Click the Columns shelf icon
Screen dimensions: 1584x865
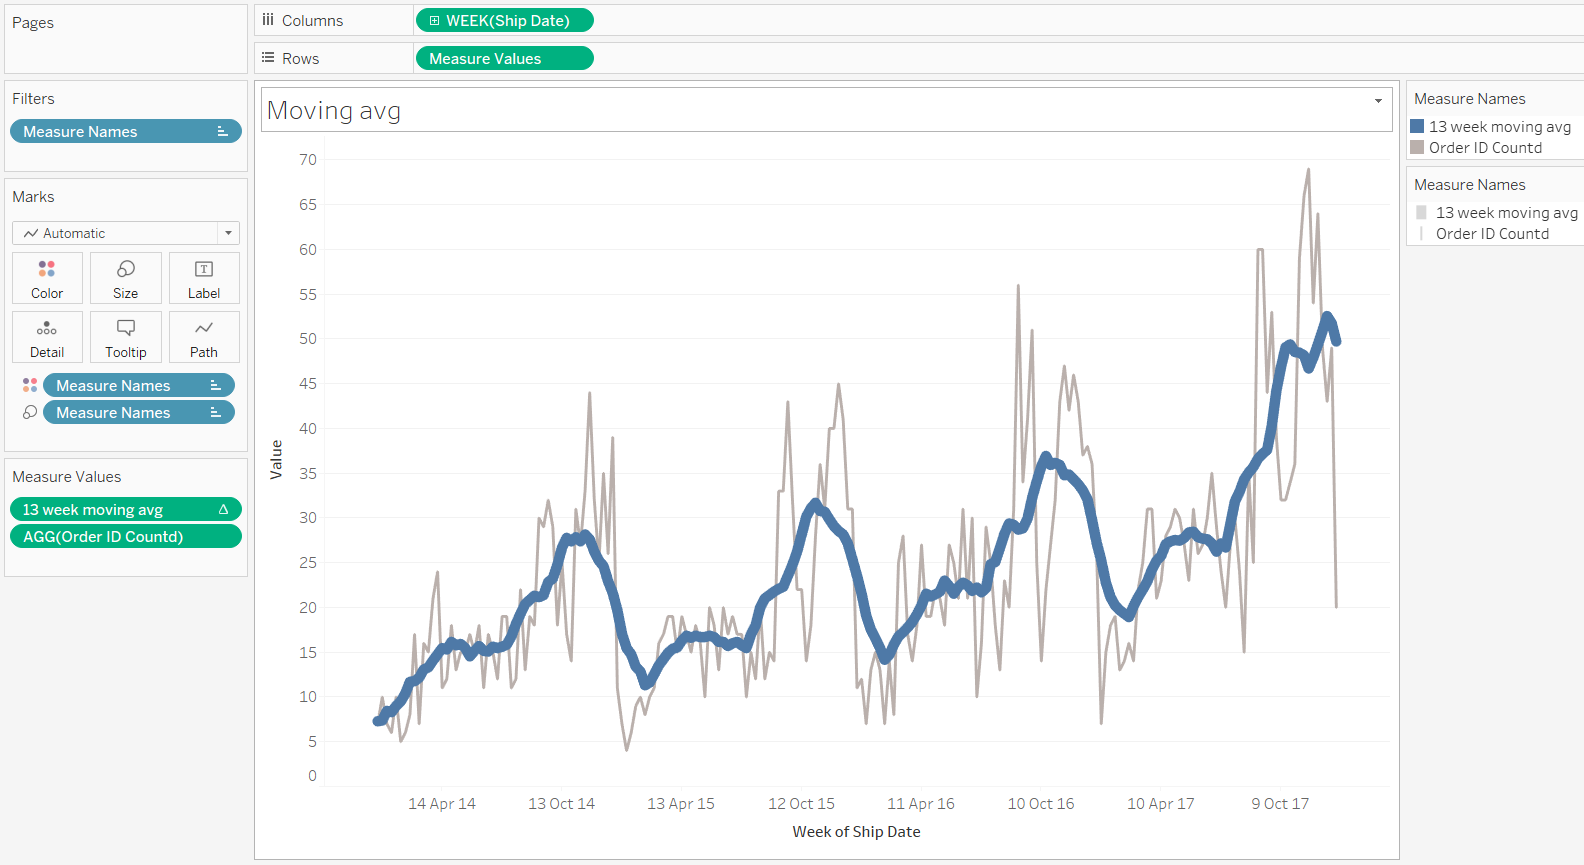point(268,20)
